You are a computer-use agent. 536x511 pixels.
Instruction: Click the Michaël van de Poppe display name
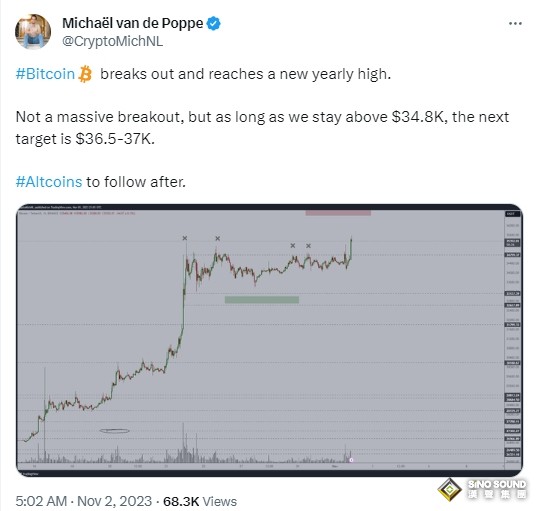(x=133, y=23)
